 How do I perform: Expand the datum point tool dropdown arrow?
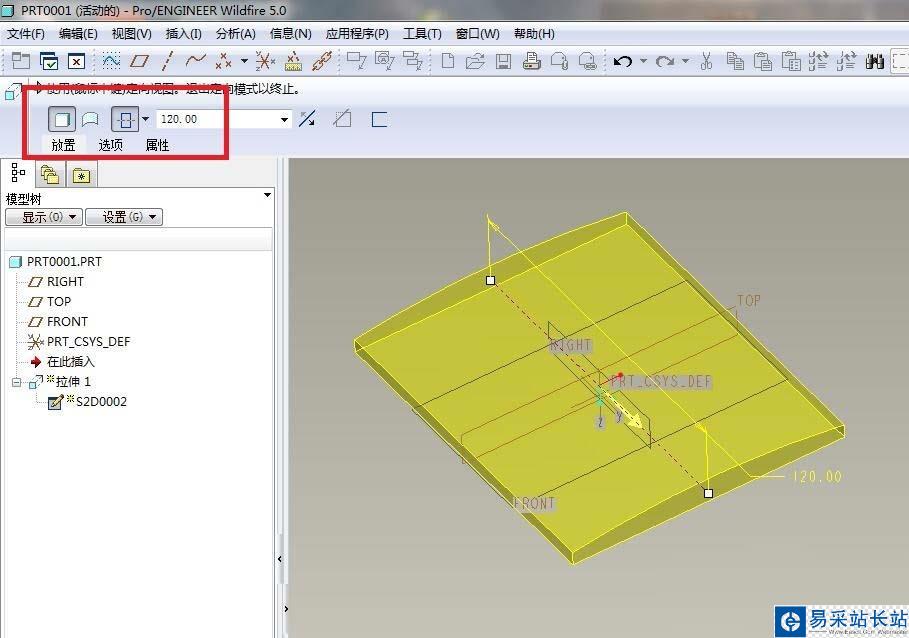click(244, 60)
